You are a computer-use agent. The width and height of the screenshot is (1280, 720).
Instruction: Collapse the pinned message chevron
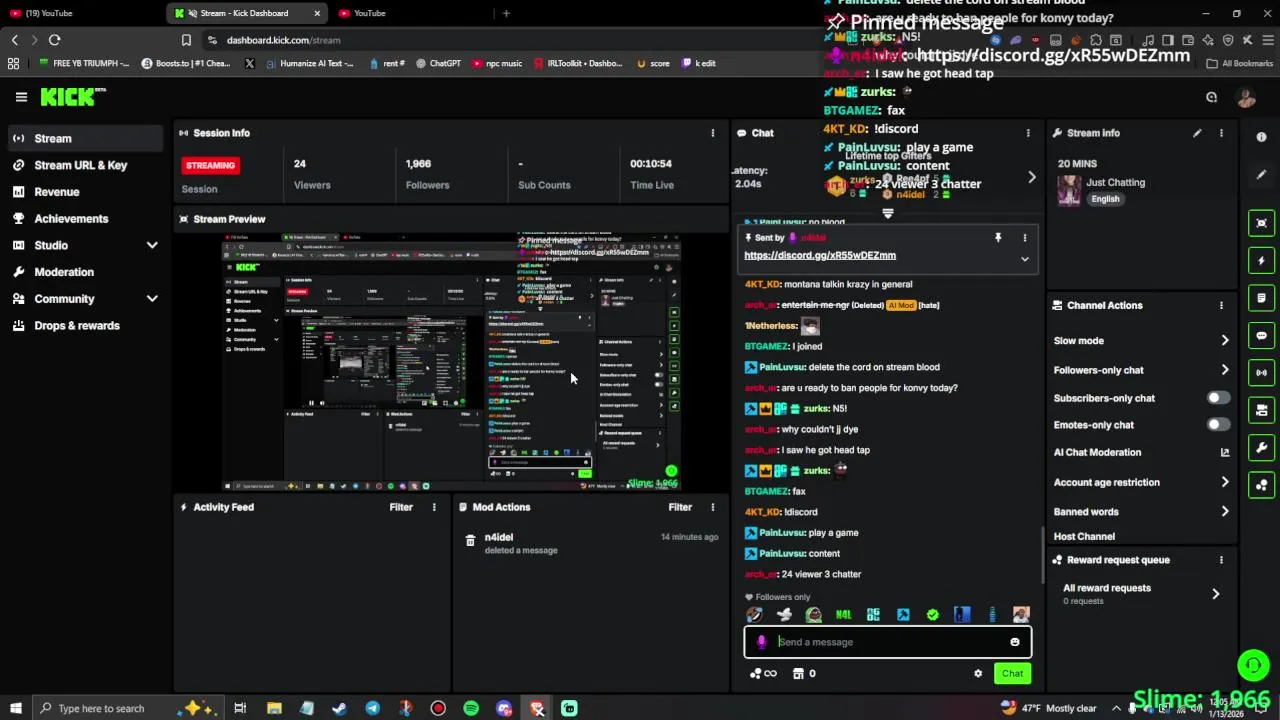[1024, 259]
